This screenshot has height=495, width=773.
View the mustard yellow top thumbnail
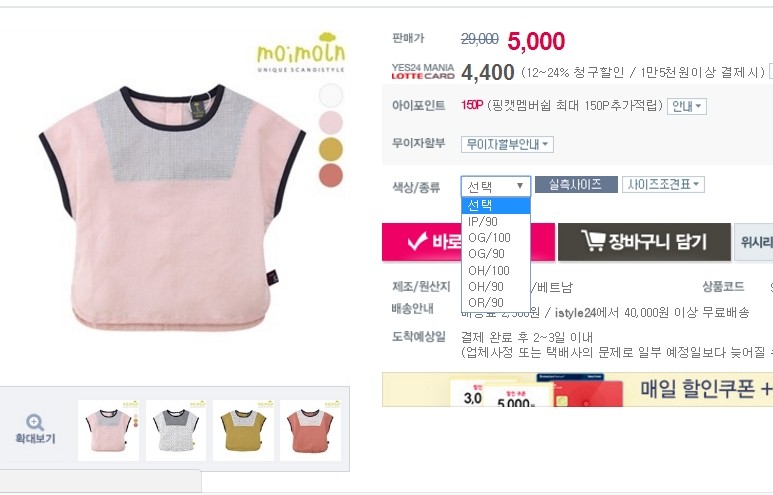(243, 430)
